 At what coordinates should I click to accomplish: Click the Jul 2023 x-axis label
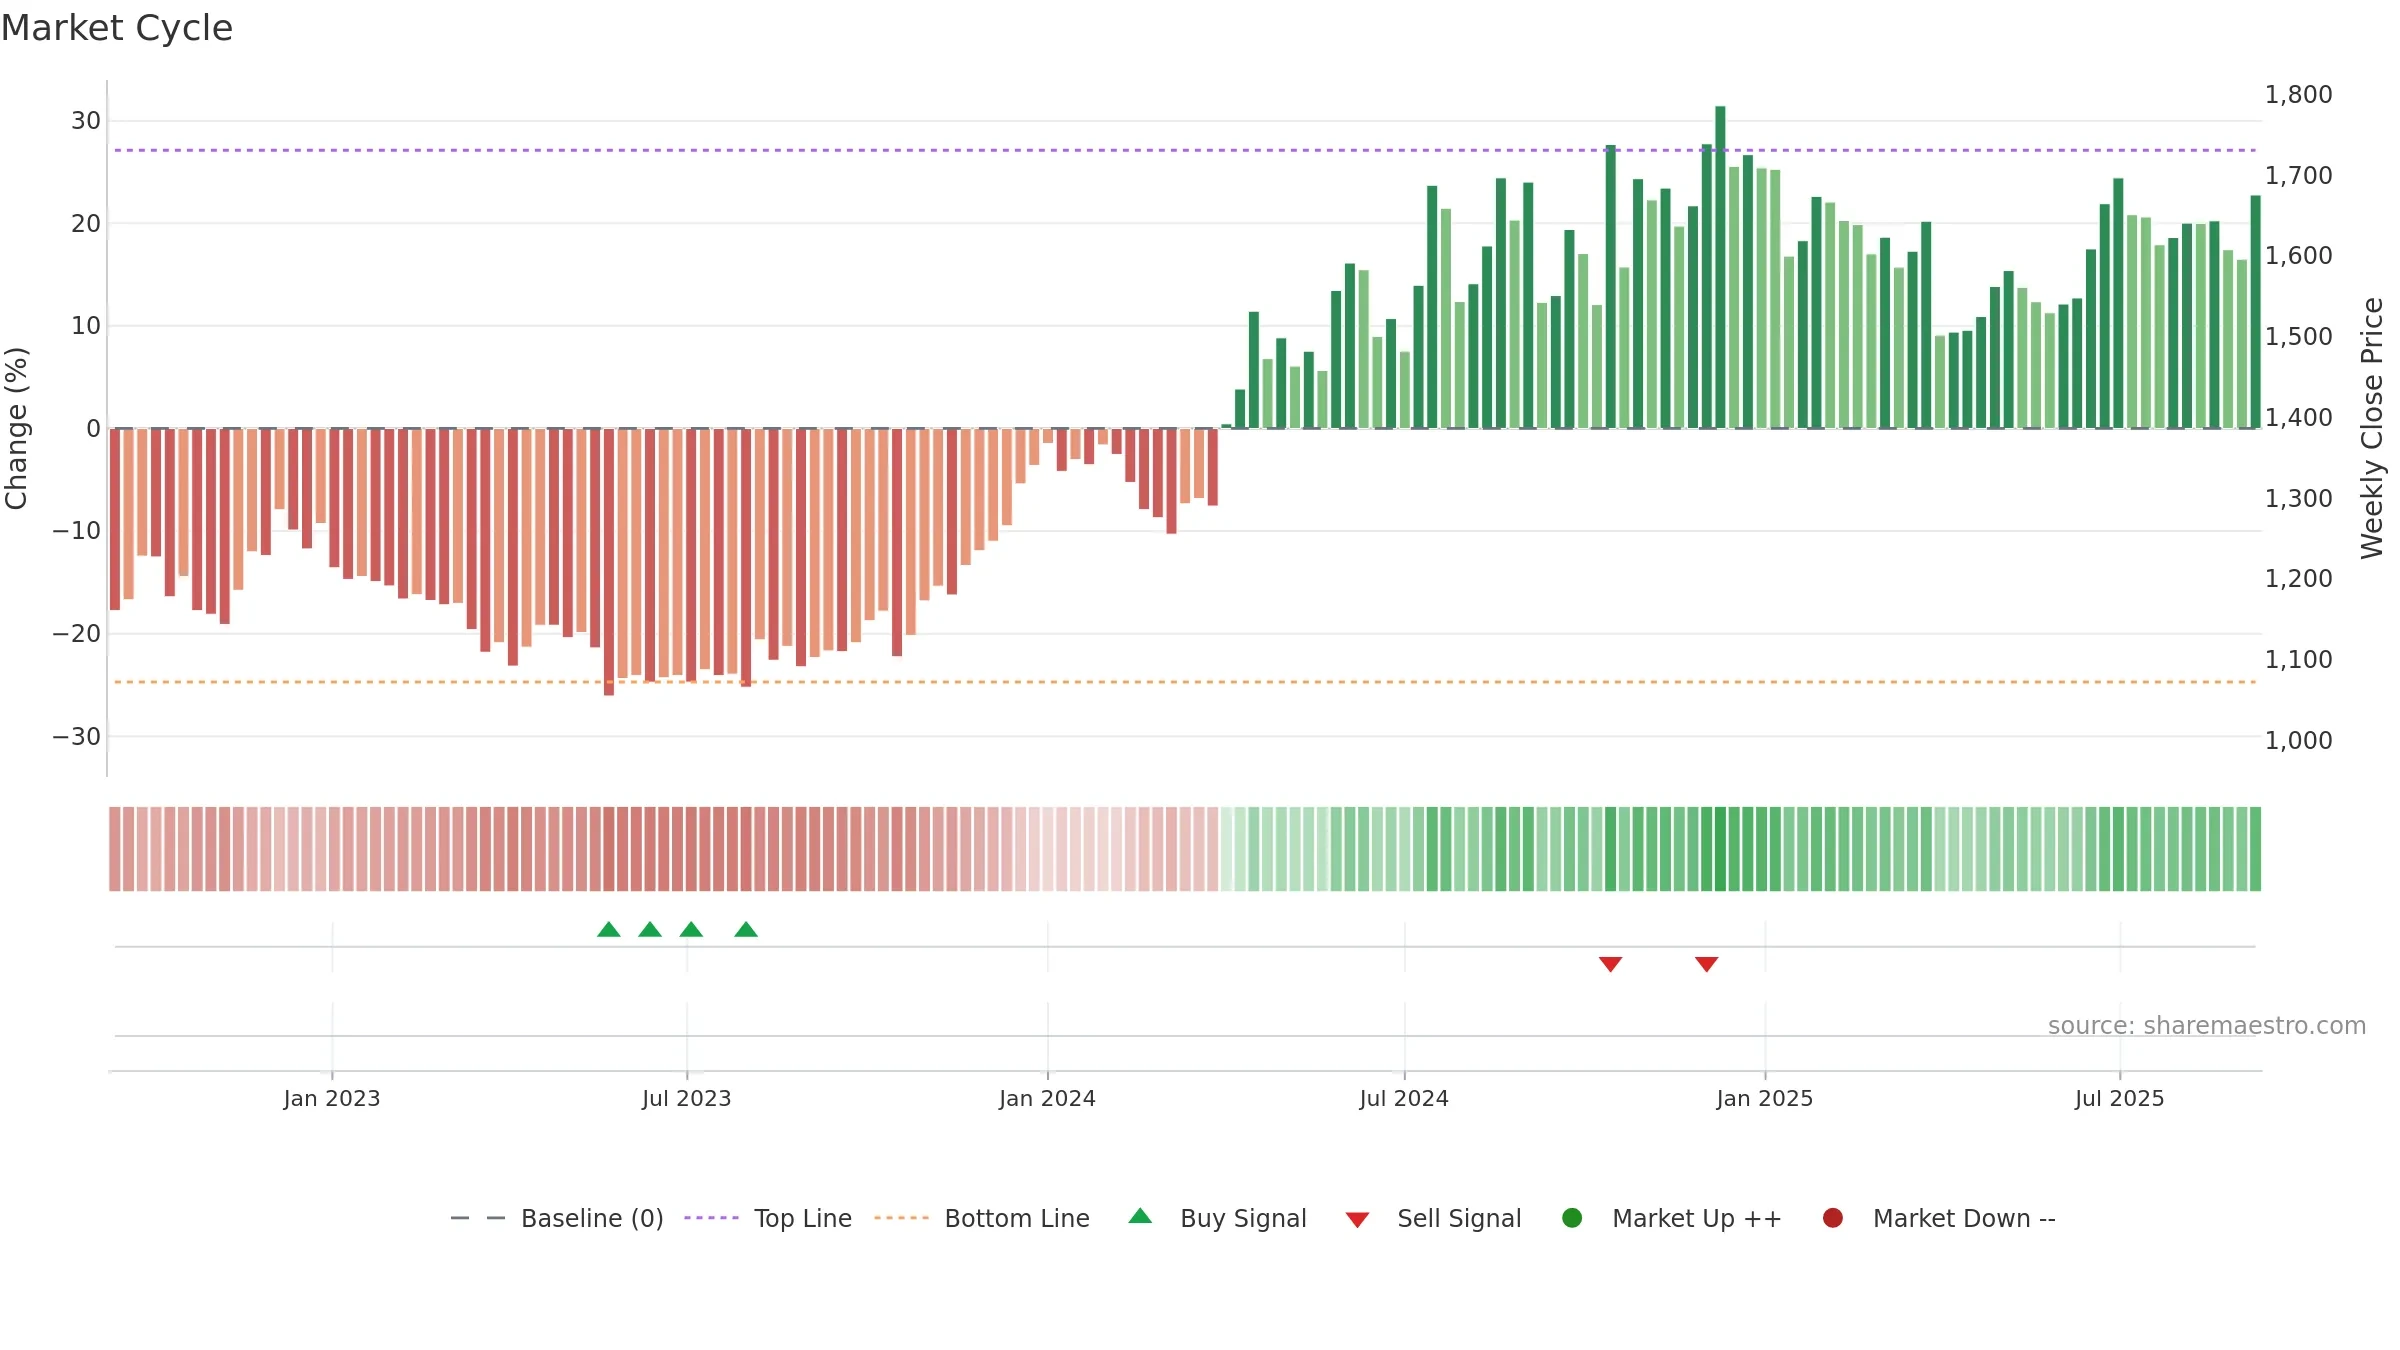point(687,1099)
